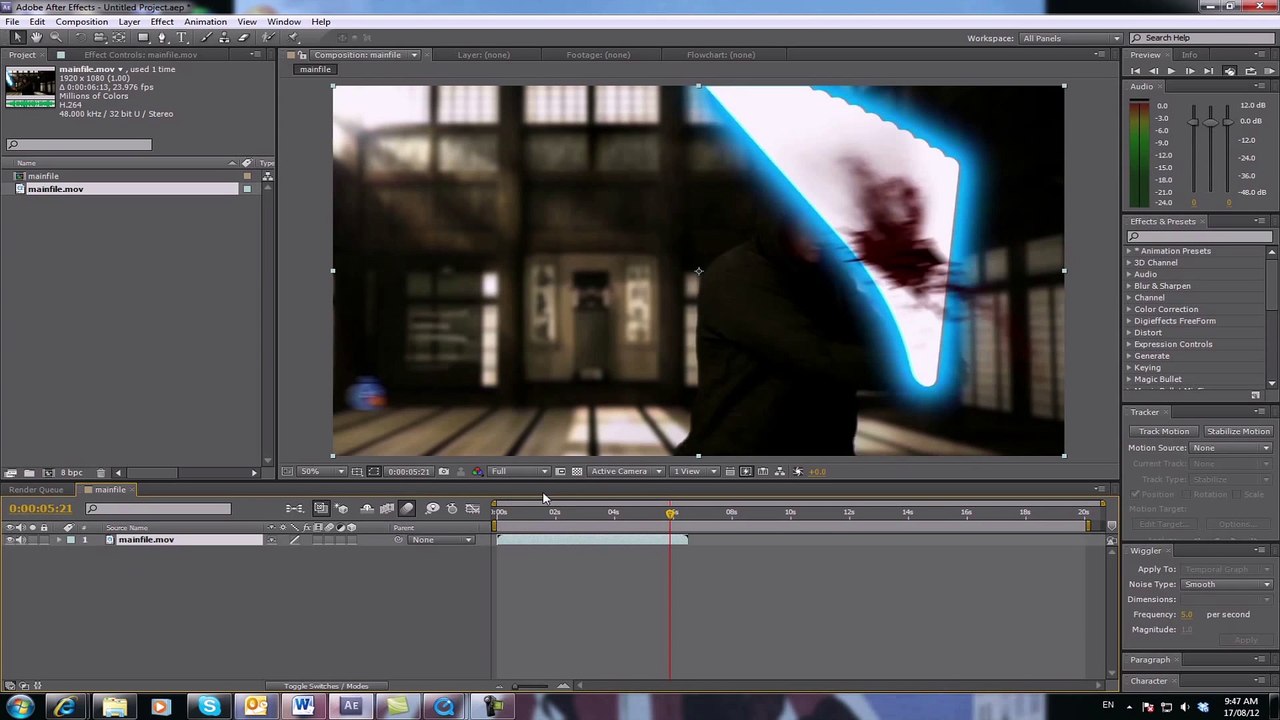Select the Rectangle shape tool
1280x720 pixels.
(x=143, y=38)
